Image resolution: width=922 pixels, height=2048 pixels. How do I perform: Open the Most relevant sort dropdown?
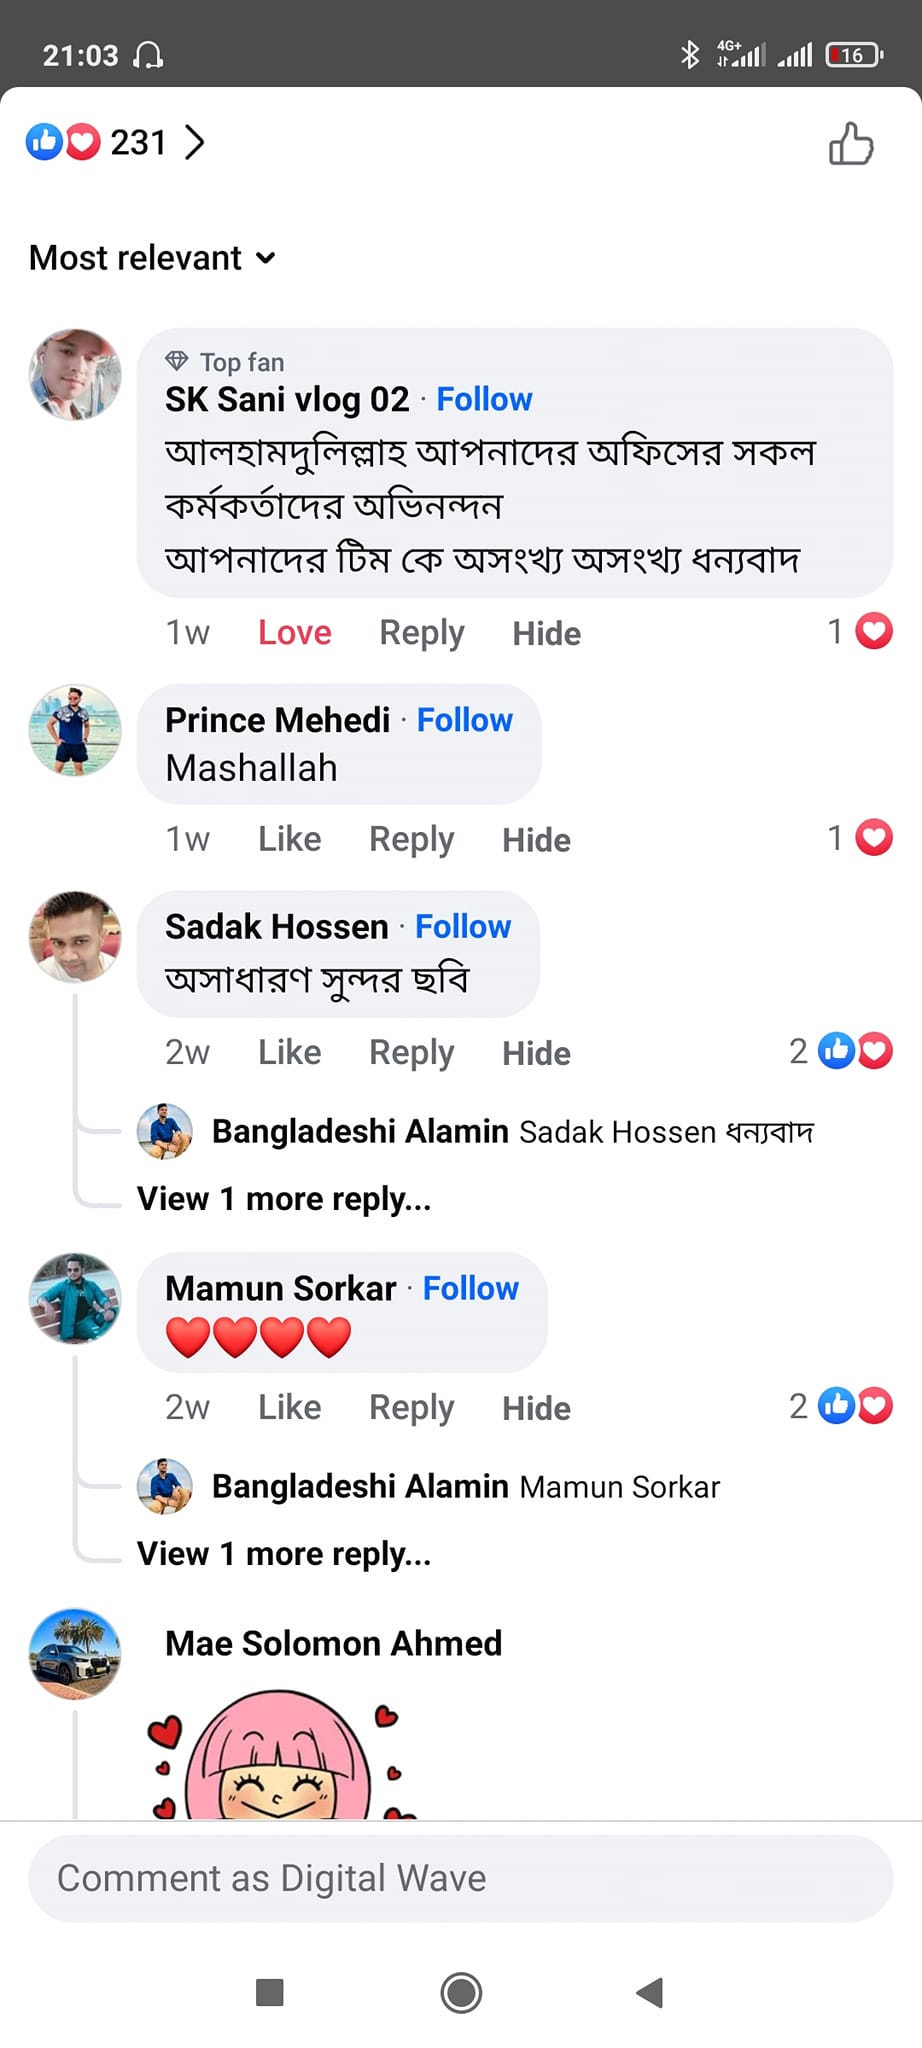coord(152,258)
